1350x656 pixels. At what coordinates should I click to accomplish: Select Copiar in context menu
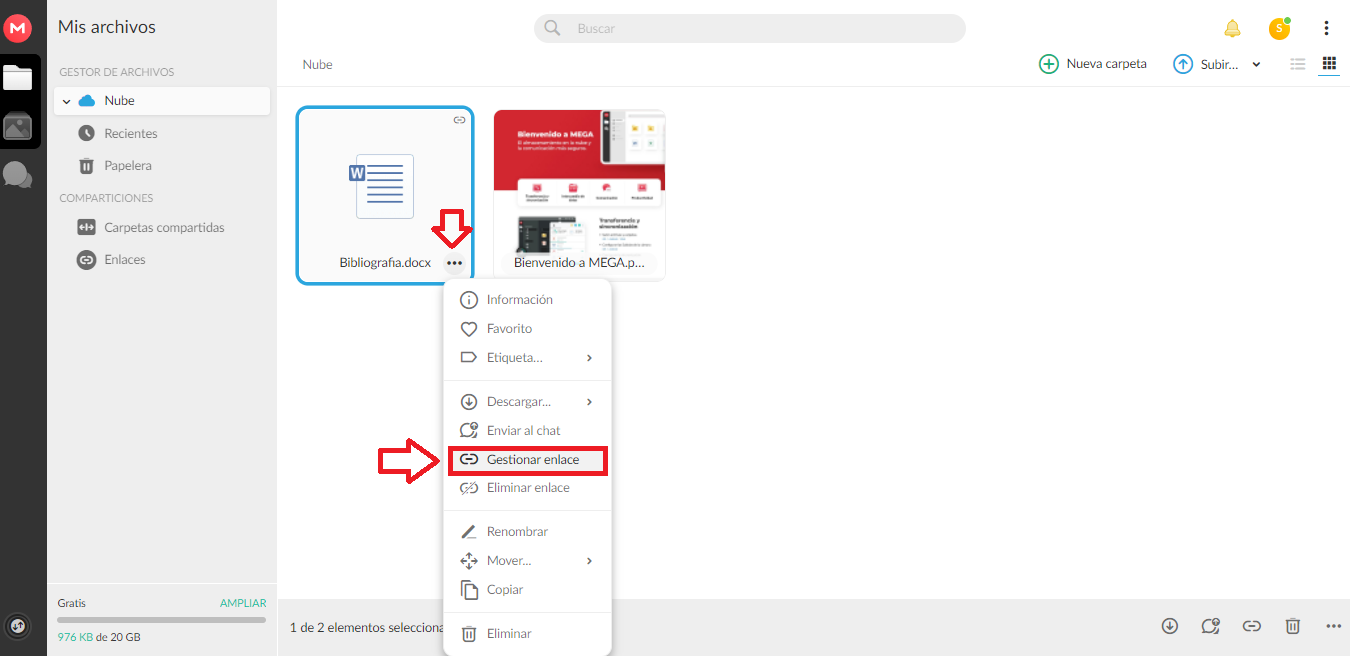coord(527,590)
